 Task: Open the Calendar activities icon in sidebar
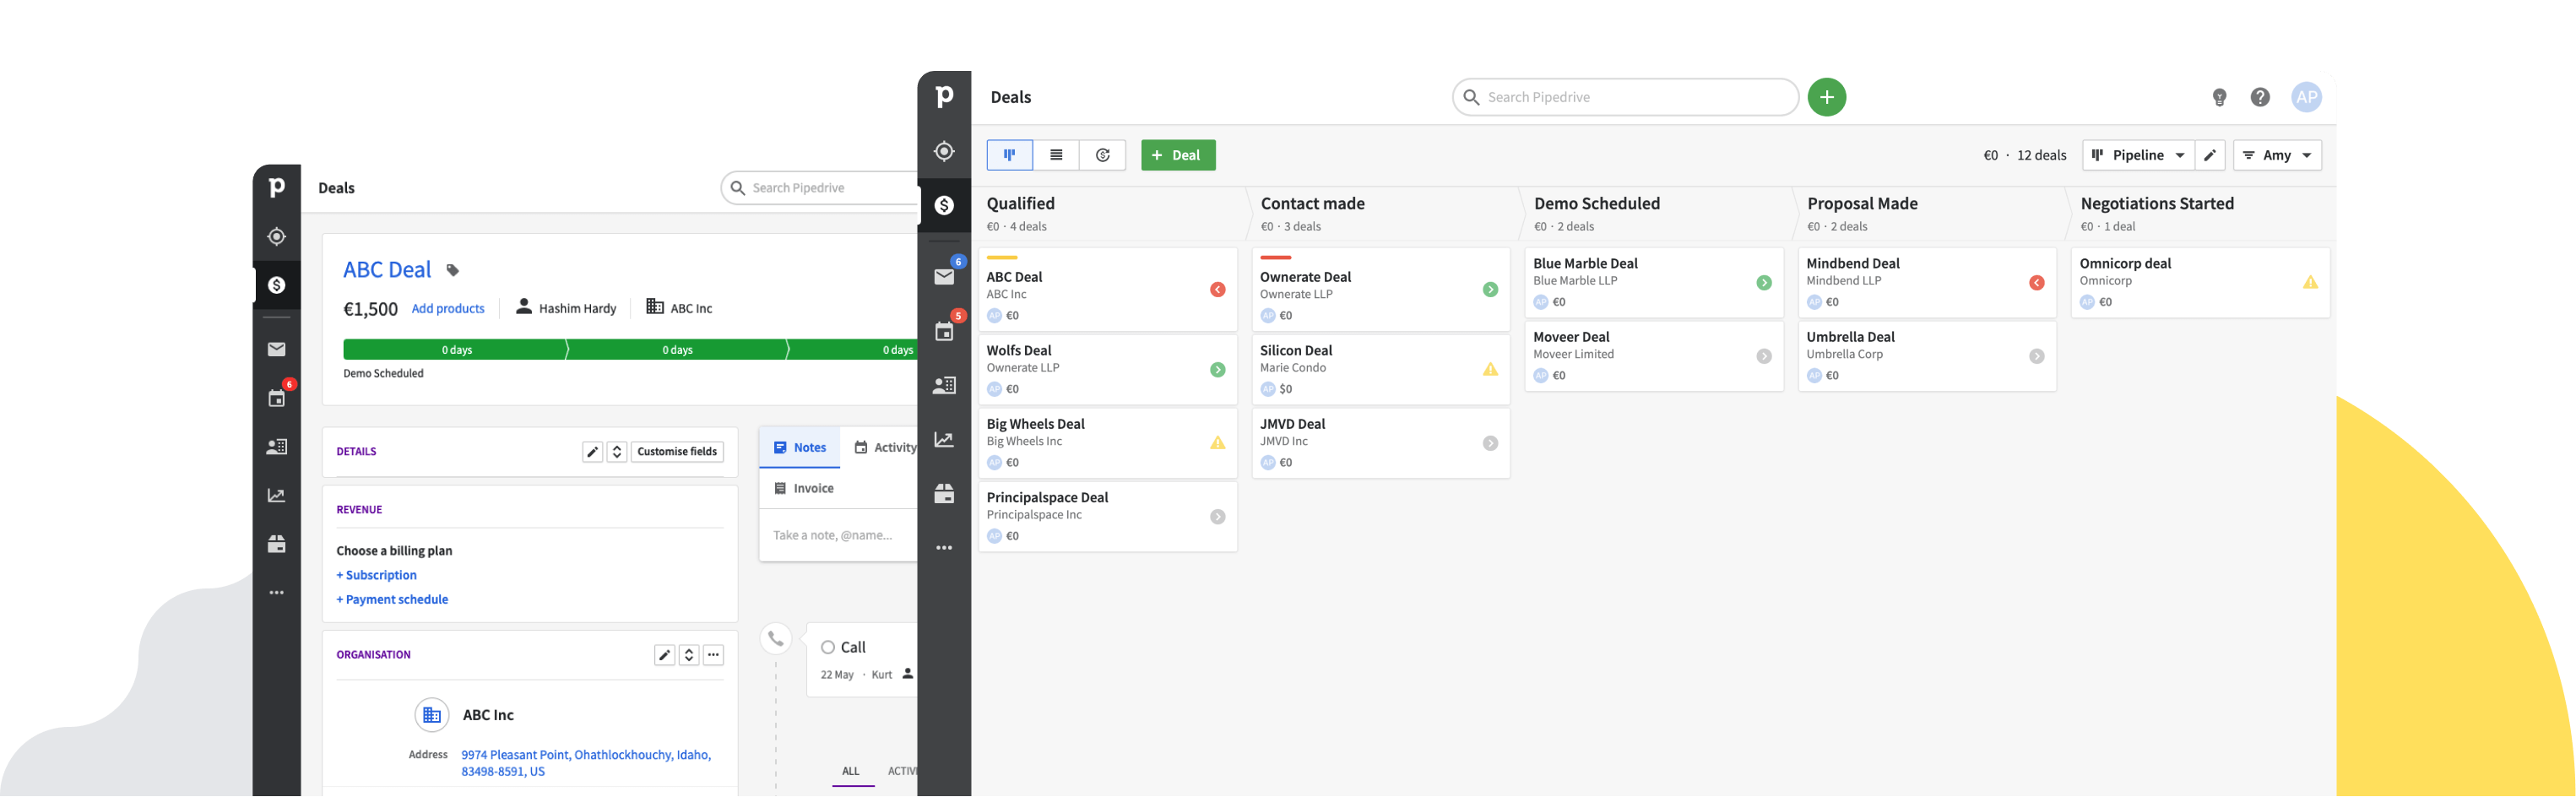[944, 331]
